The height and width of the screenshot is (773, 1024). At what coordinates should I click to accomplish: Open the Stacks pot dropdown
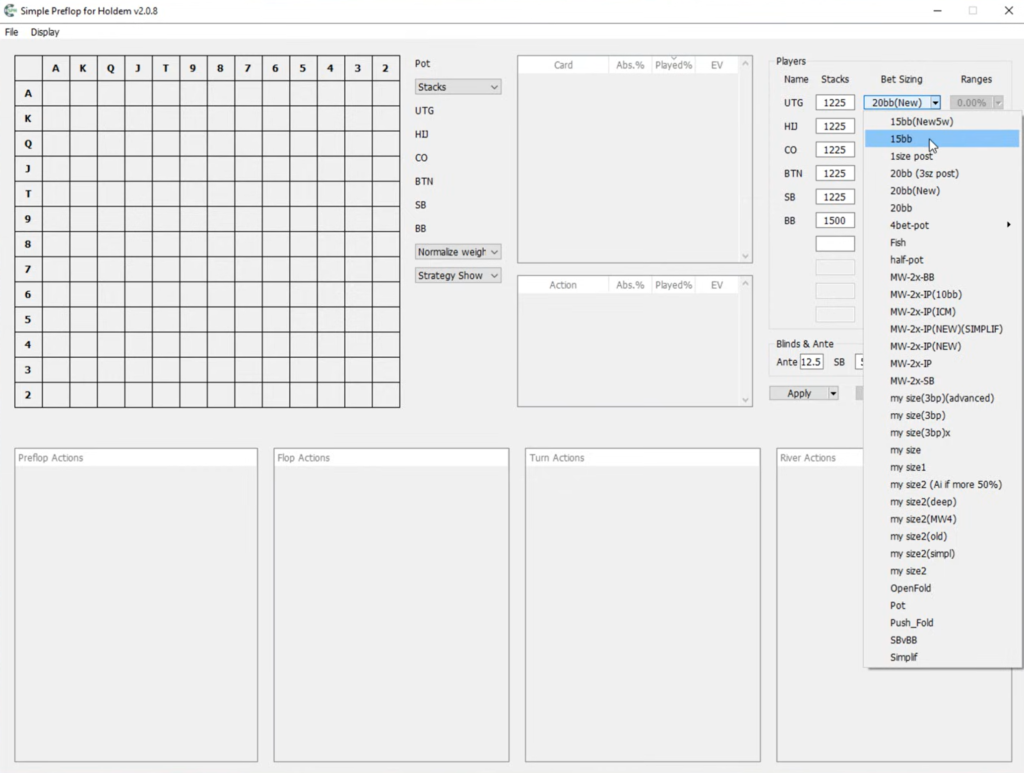coord(458,87)
